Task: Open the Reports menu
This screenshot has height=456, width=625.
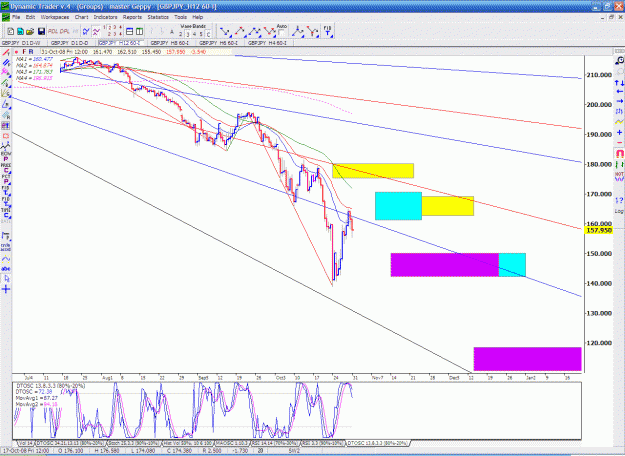Action: (x=132, y=17)
